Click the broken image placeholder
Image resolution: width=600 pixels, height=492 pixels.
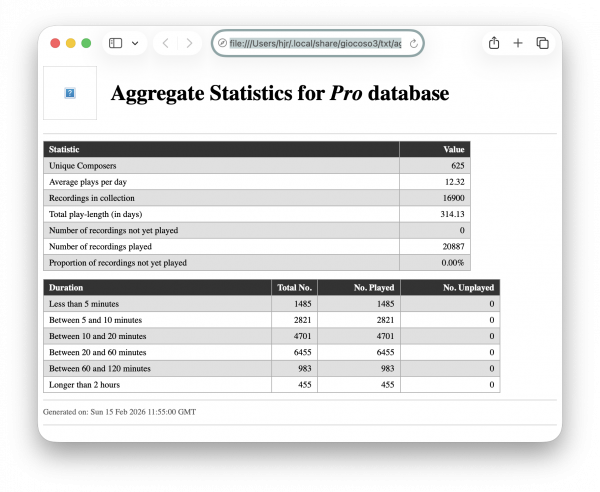click(x=70, y=93)
